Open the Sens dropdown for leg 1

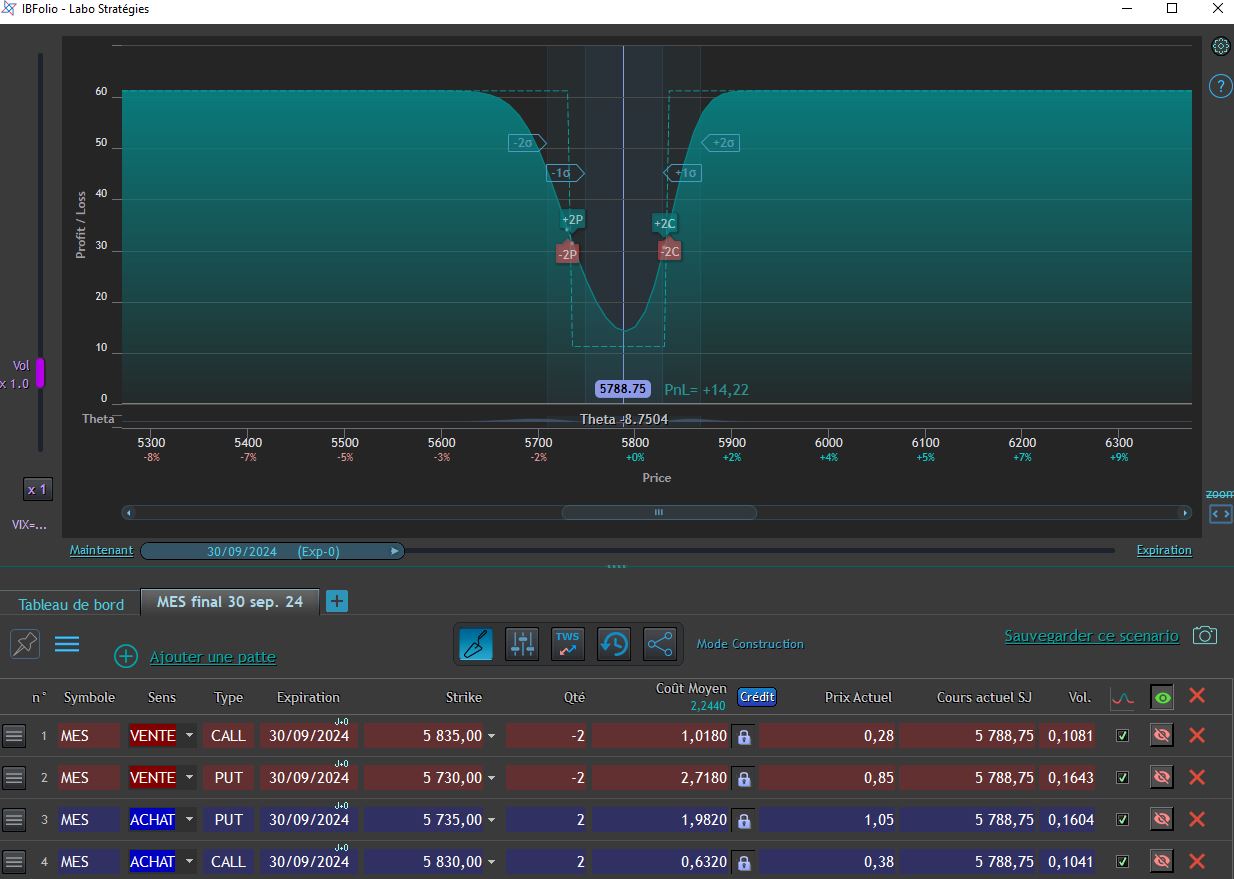[x=189, y=736]
